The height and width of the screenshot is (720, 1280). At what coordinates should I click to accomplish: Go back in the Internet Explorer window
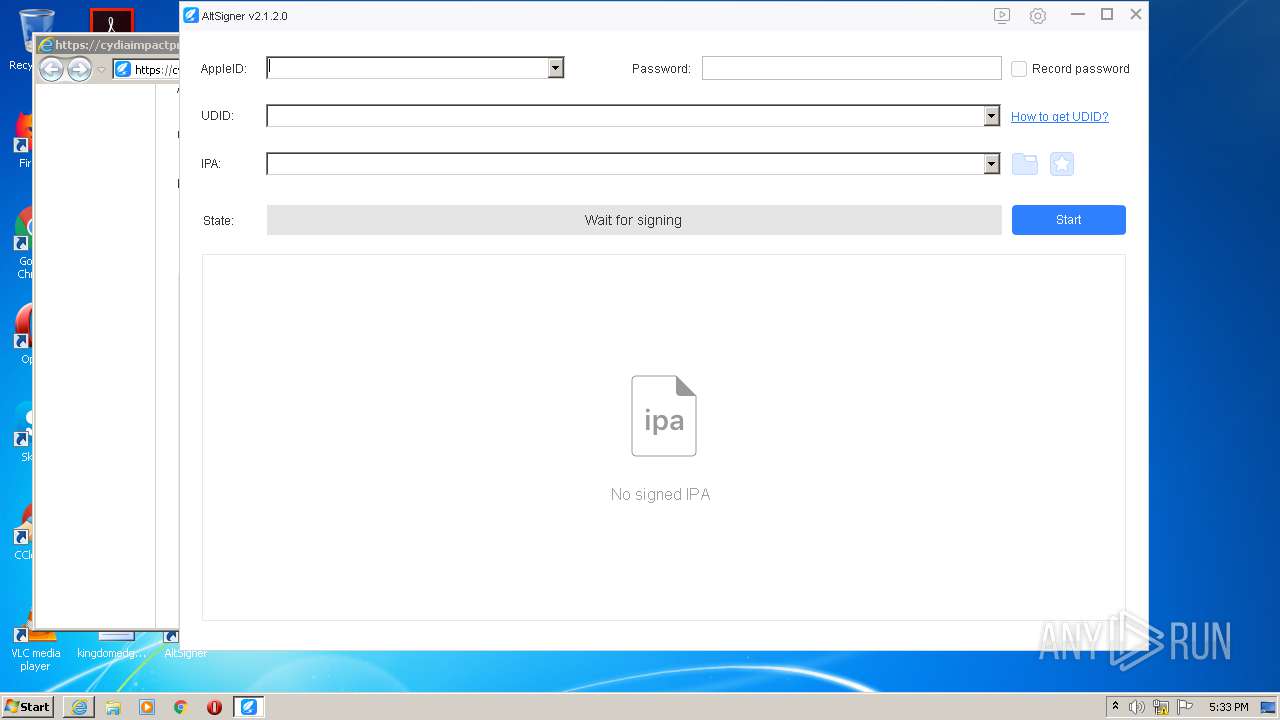click(x=51, y=69)
